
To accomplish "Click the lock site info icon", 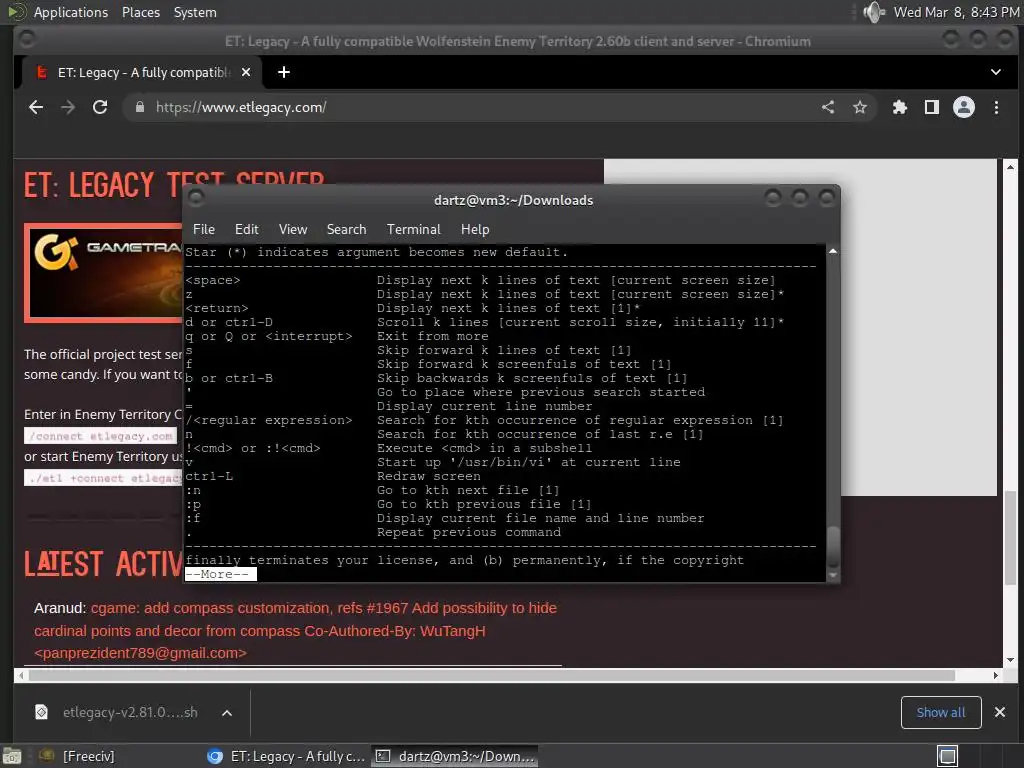I will [140, 107].
